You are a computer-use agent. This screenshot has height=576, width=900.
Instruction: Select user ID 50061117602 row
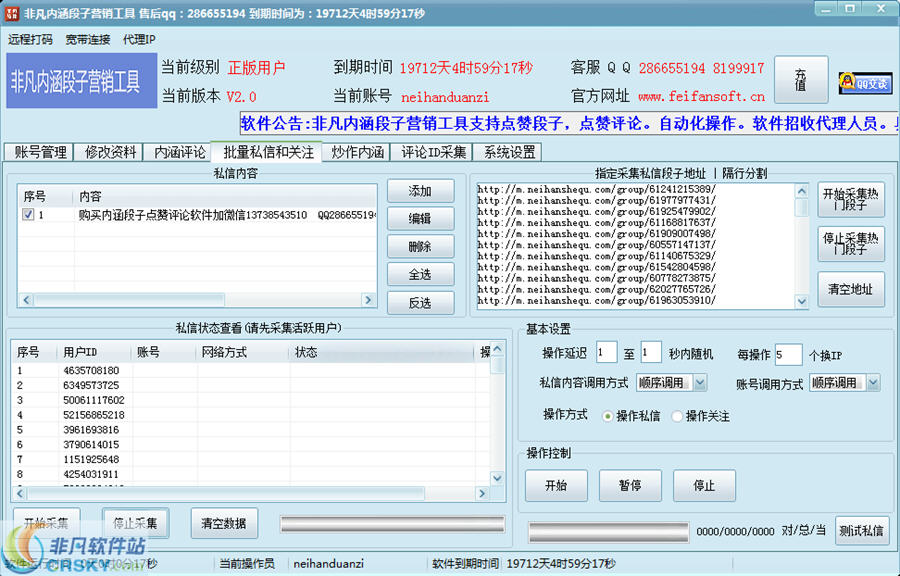click(251, 400)
